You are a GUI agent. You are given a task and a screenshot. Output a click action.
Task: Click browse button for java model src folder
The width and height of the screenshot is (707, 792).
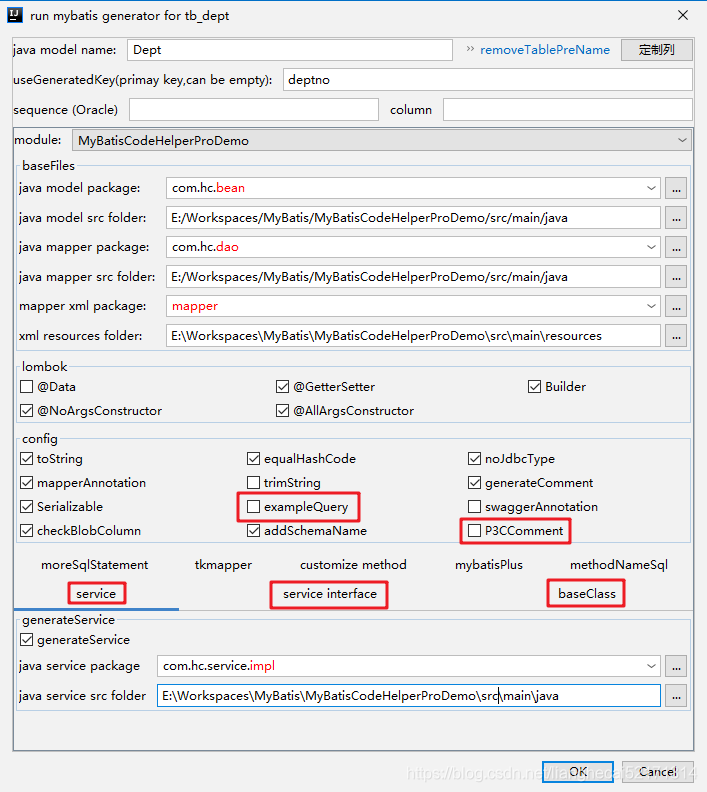[677, 217]
